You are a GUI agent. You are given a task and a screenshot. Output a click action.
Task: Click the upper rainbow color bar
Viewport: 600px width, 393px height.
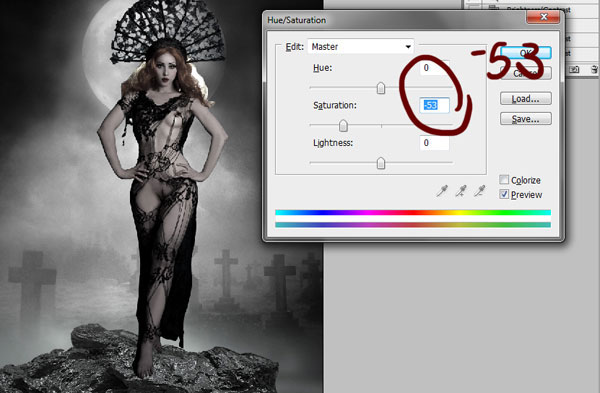click(413, 212)
